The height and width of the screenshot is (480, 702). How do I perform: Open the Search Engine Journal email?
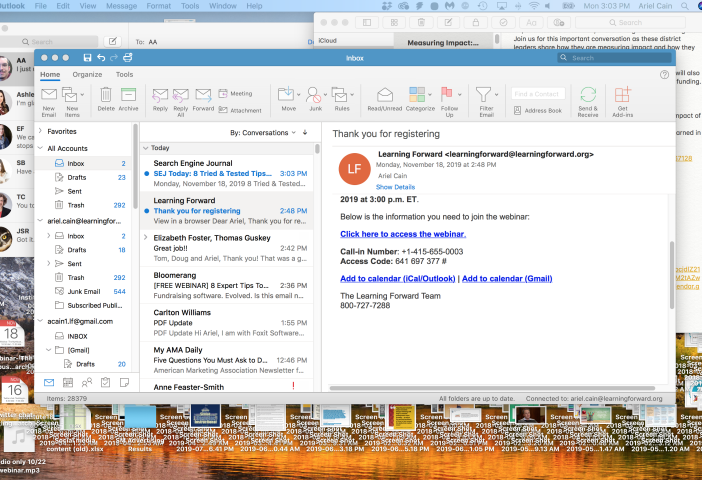227,173
